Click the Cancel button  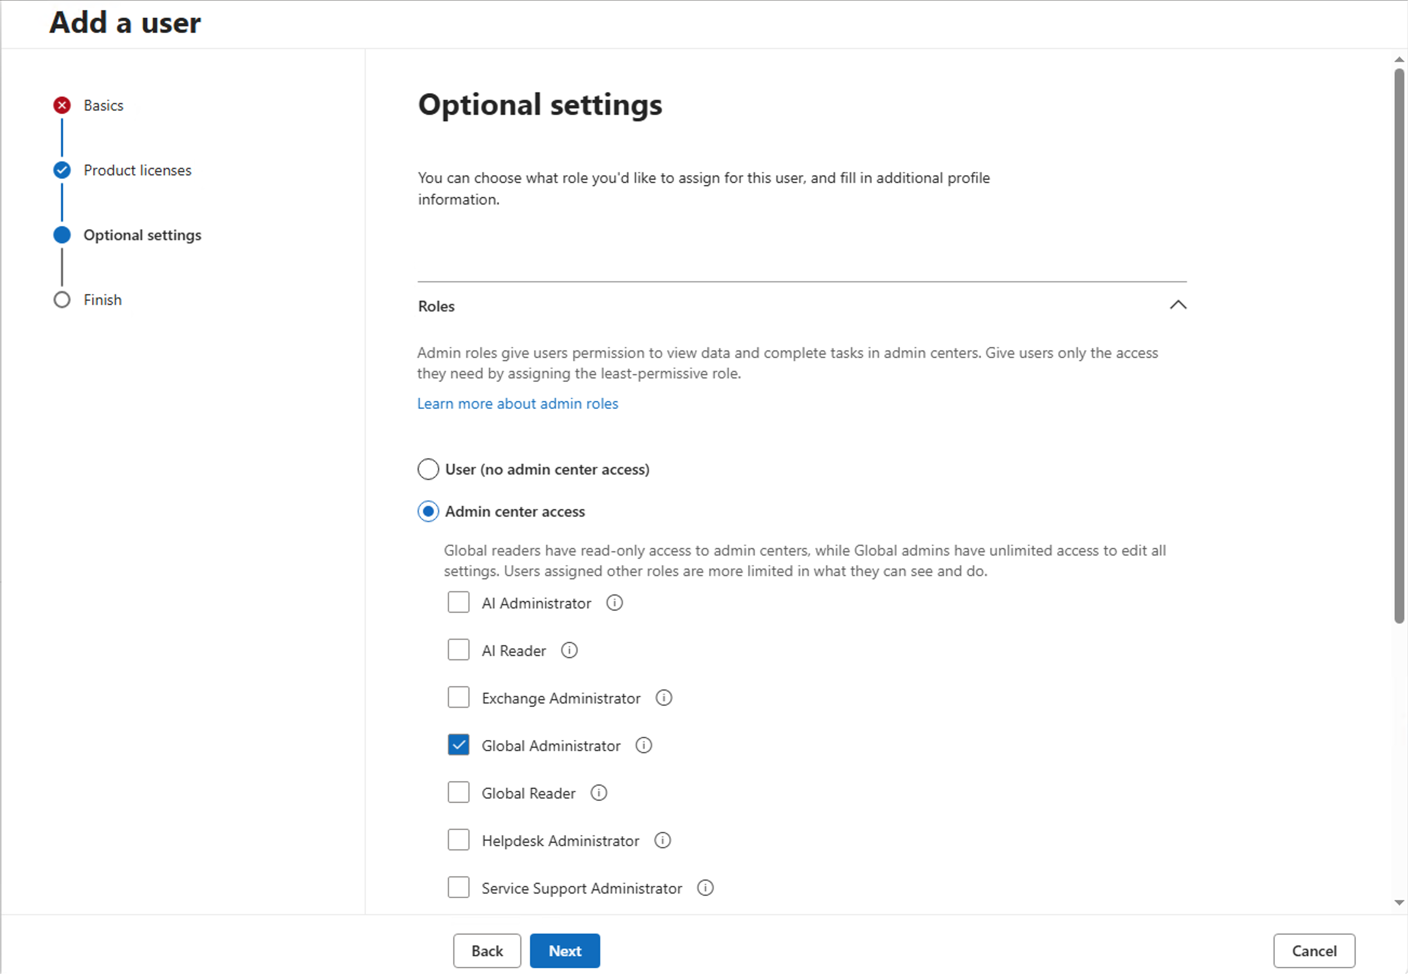pos(1314,951)
